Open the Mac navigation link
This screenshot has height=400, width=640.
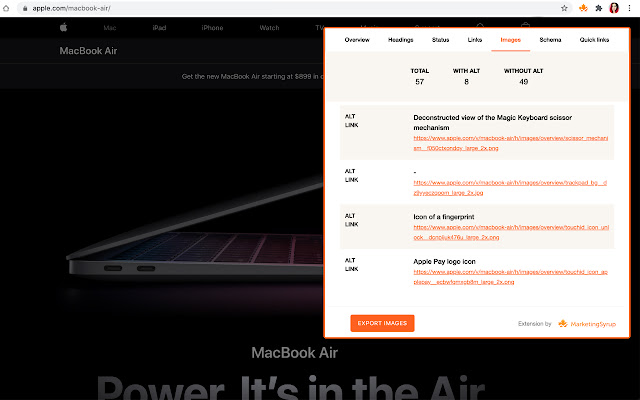pyautogui.click(x=110, y=28)
